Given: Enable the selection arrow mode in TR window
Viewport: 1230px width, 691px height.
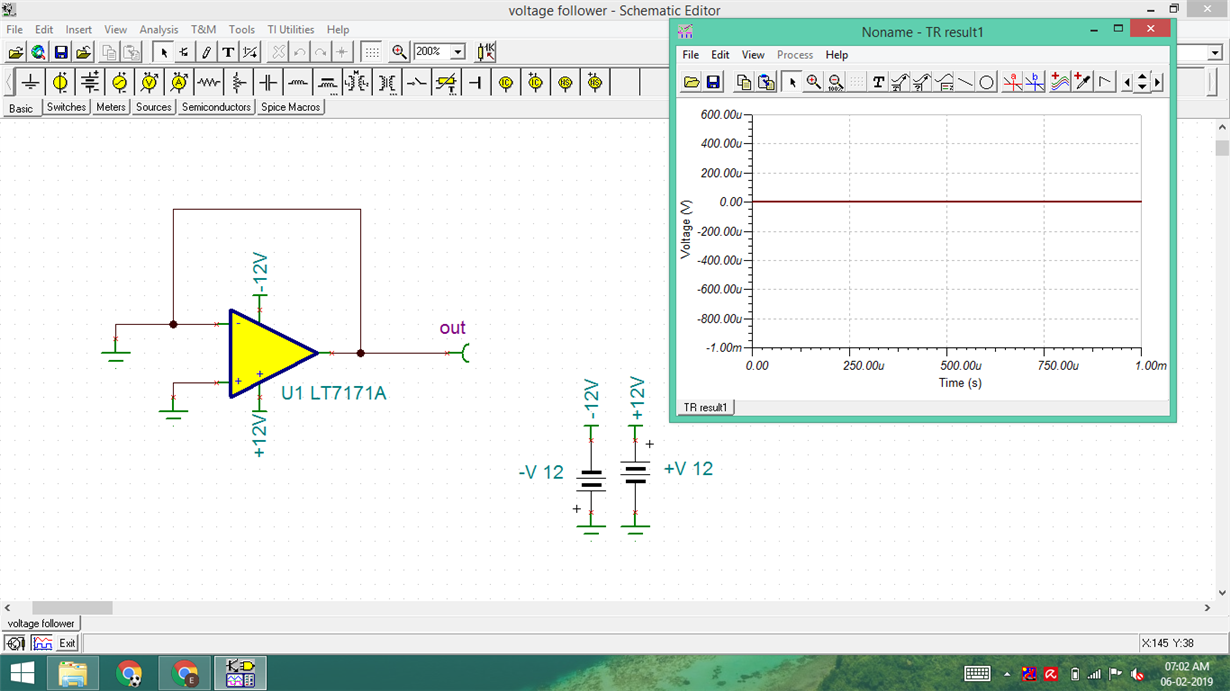Looking at the screenshot, I should pyautogui.click(x=792, y=82).
